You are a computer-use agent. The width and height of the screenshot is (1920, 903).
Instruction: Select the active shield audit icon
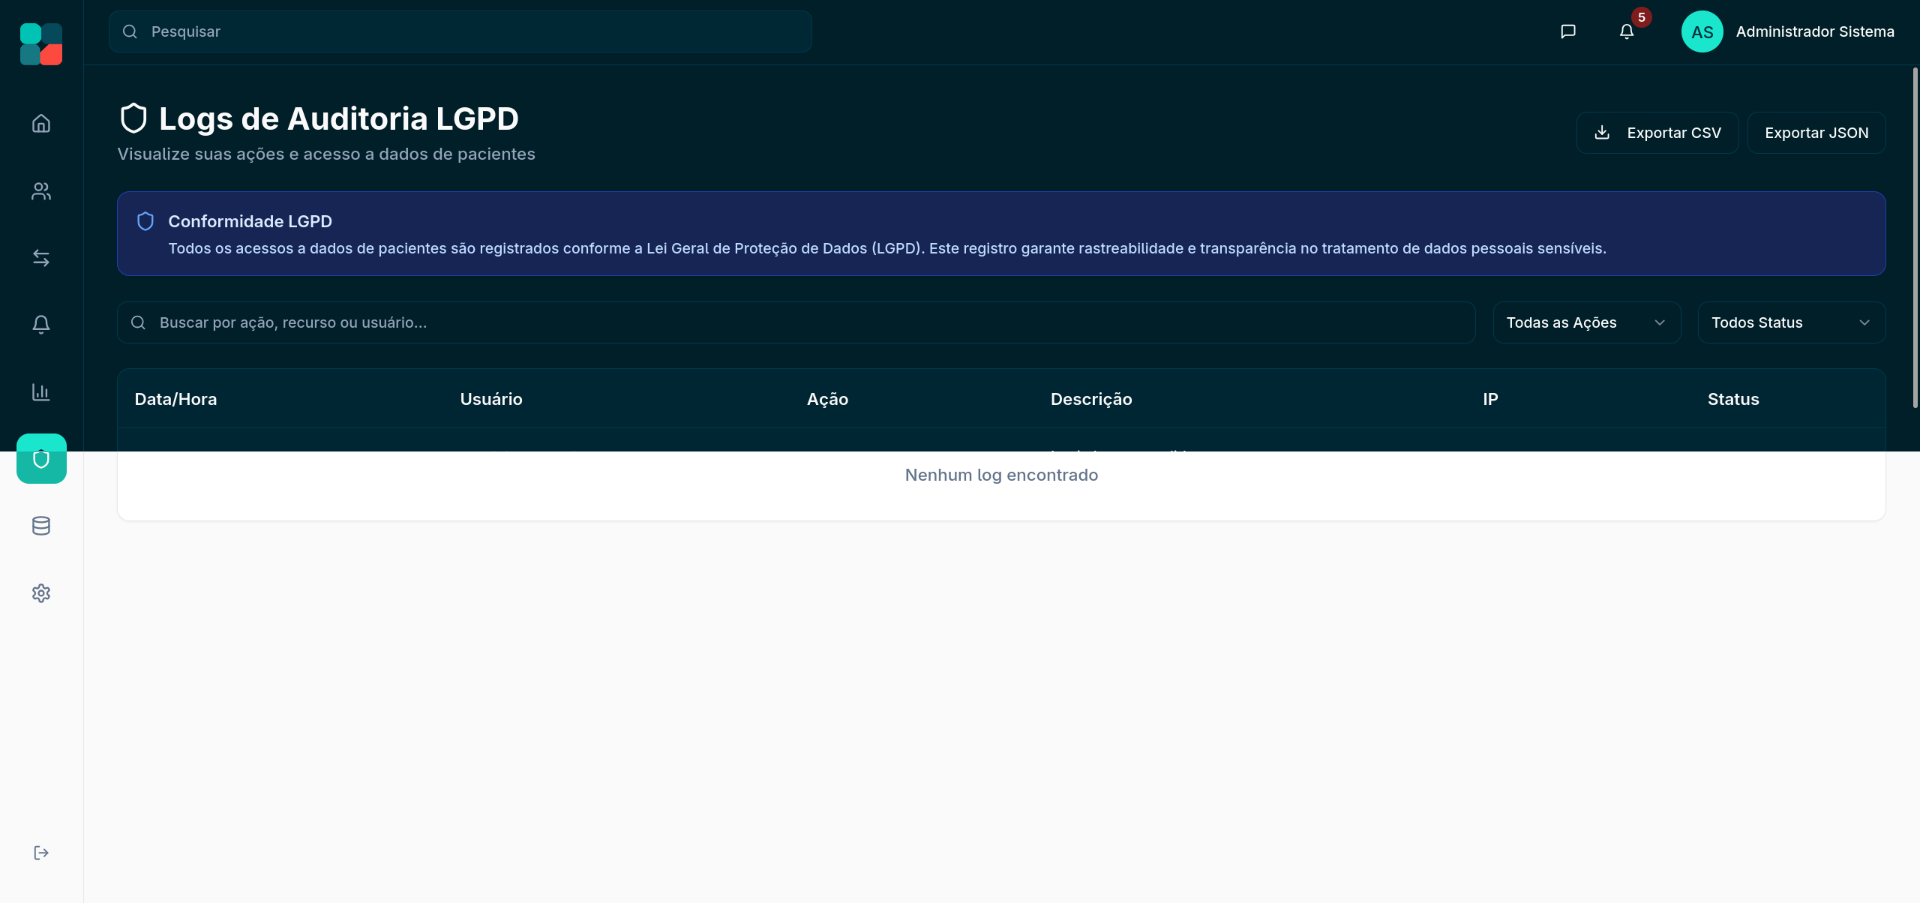(41, 459)
